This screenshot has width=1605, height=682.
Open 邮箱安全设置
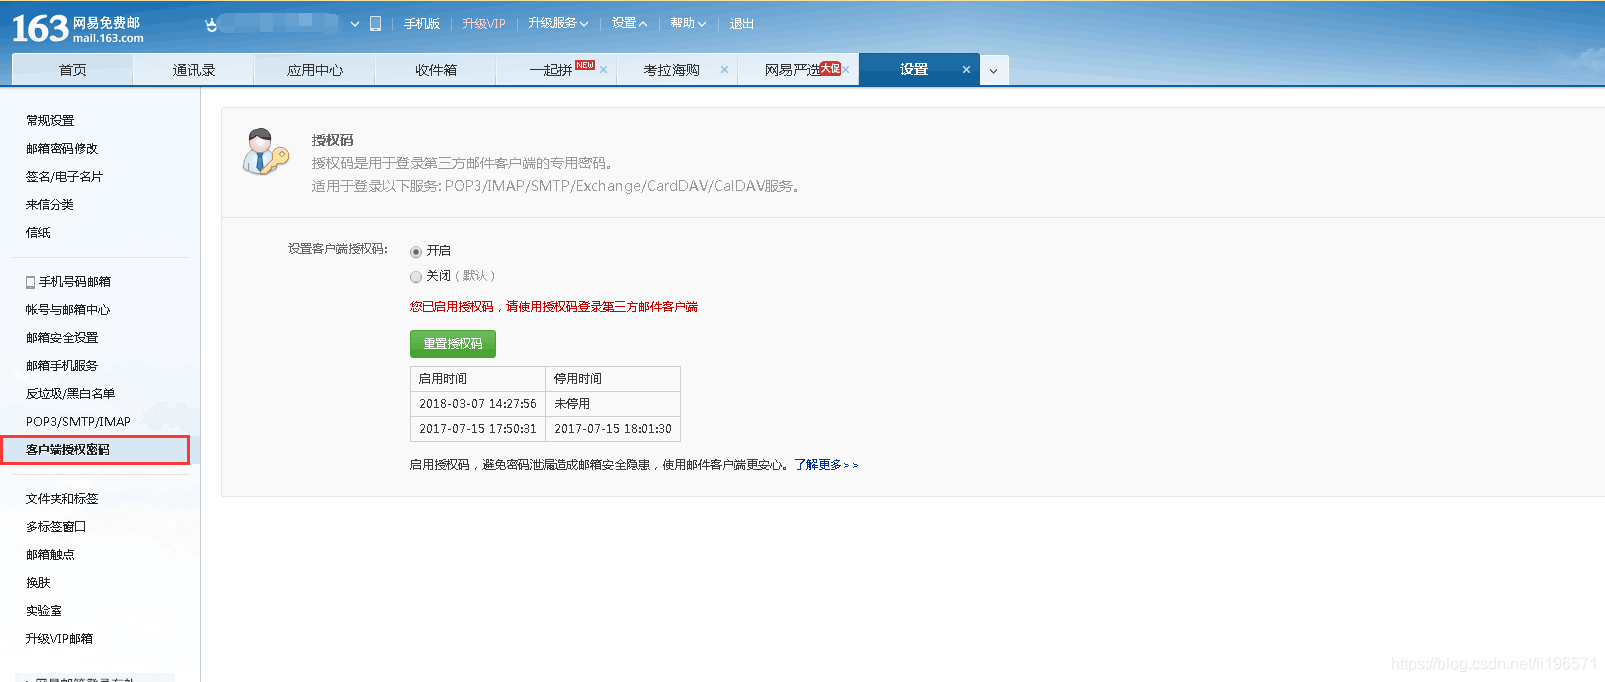[62, 338]
